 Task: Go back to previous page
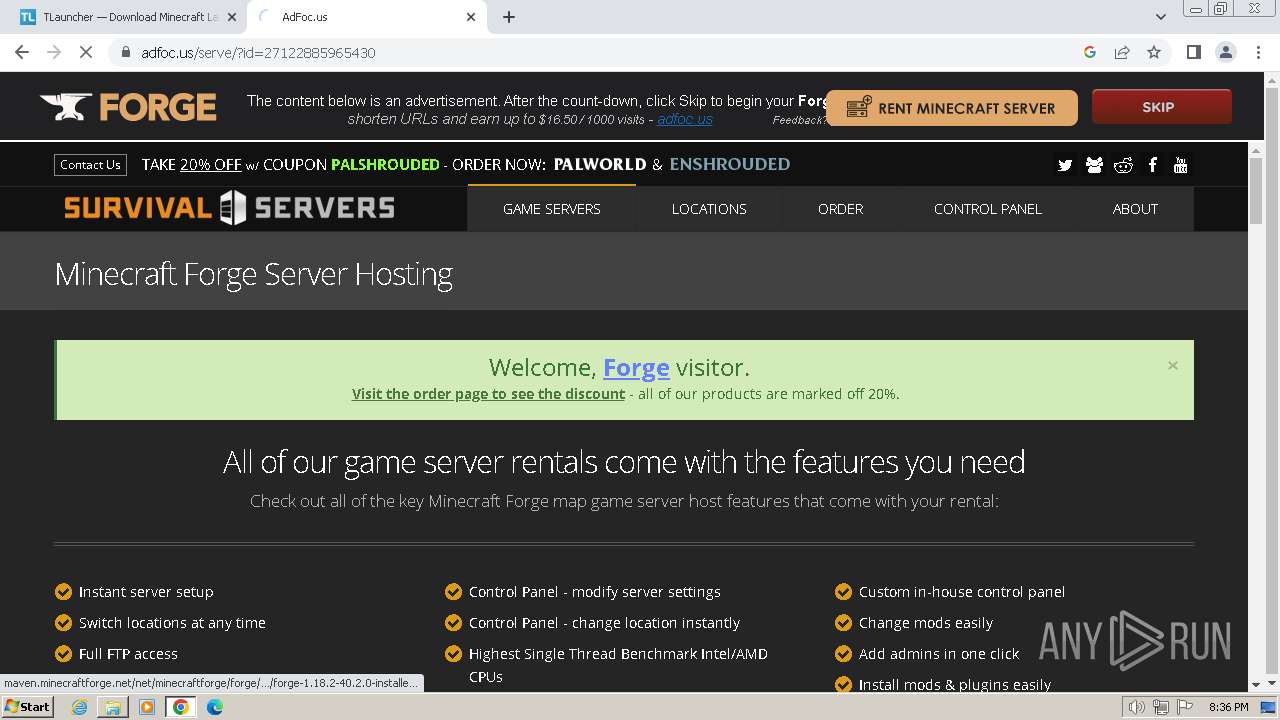(22, 52)
